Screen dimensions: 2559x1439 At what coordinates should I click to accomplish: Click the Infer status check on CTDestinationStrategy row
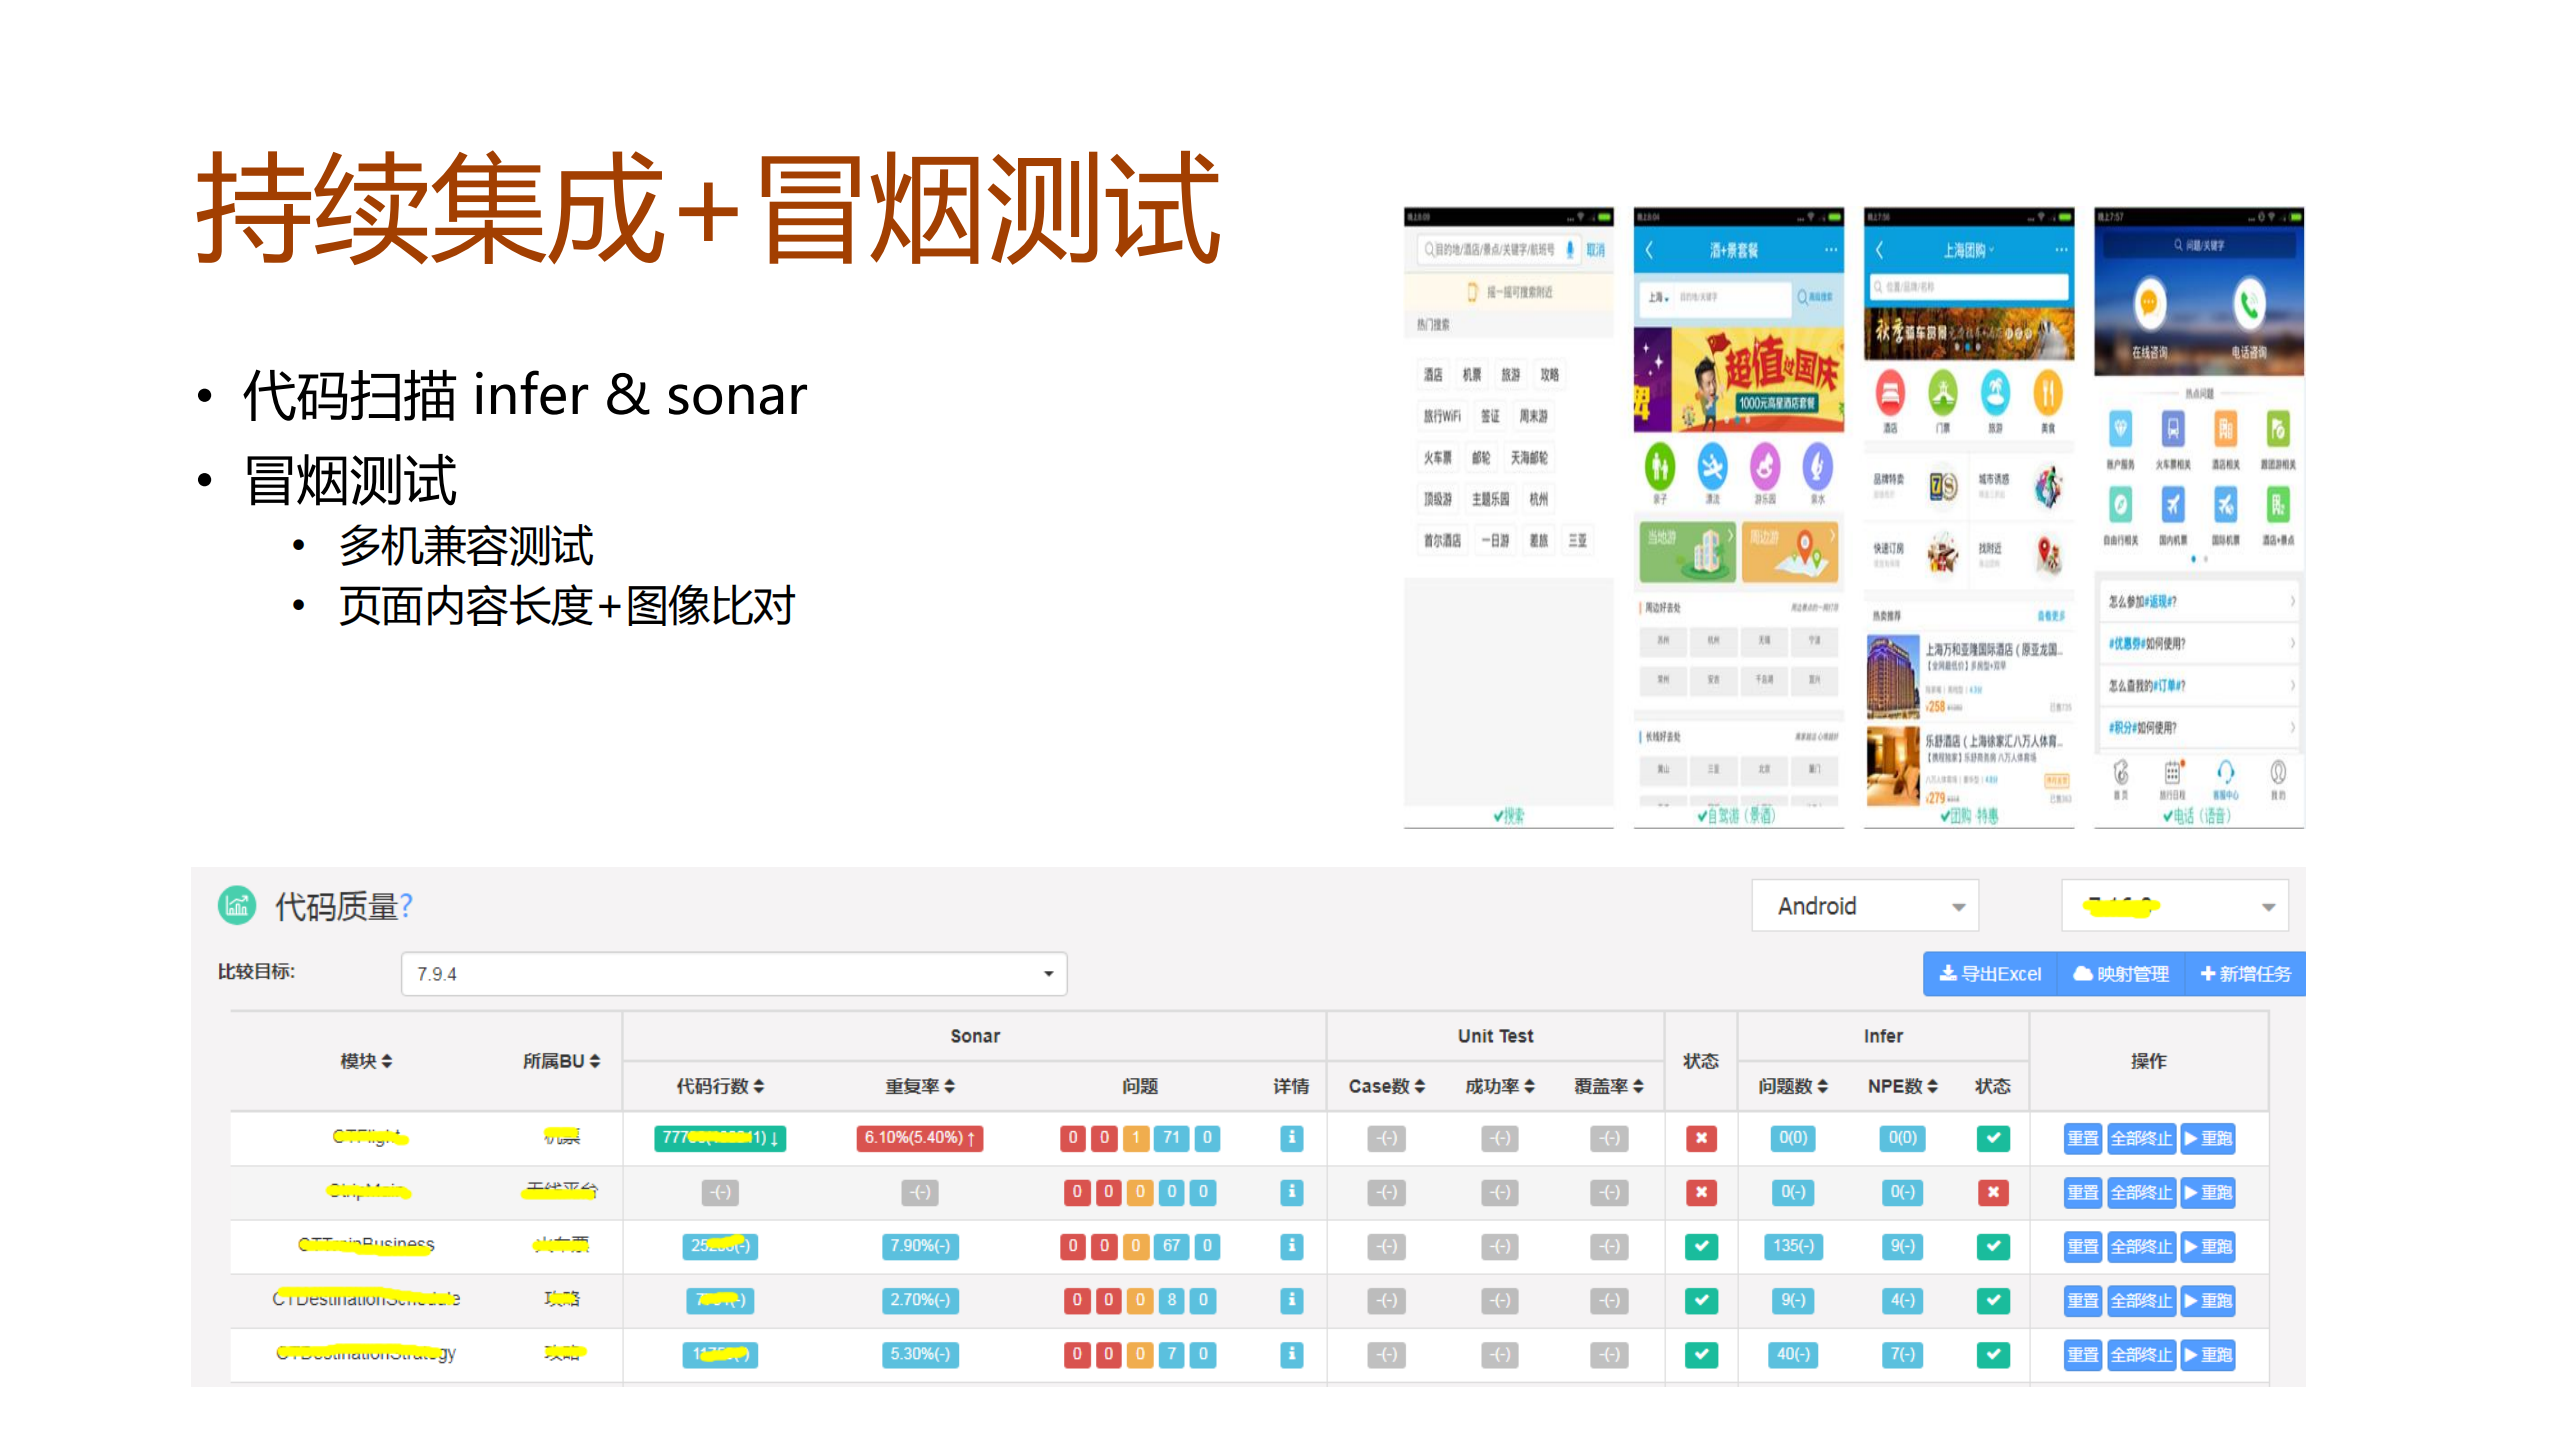(1995, 1355)
